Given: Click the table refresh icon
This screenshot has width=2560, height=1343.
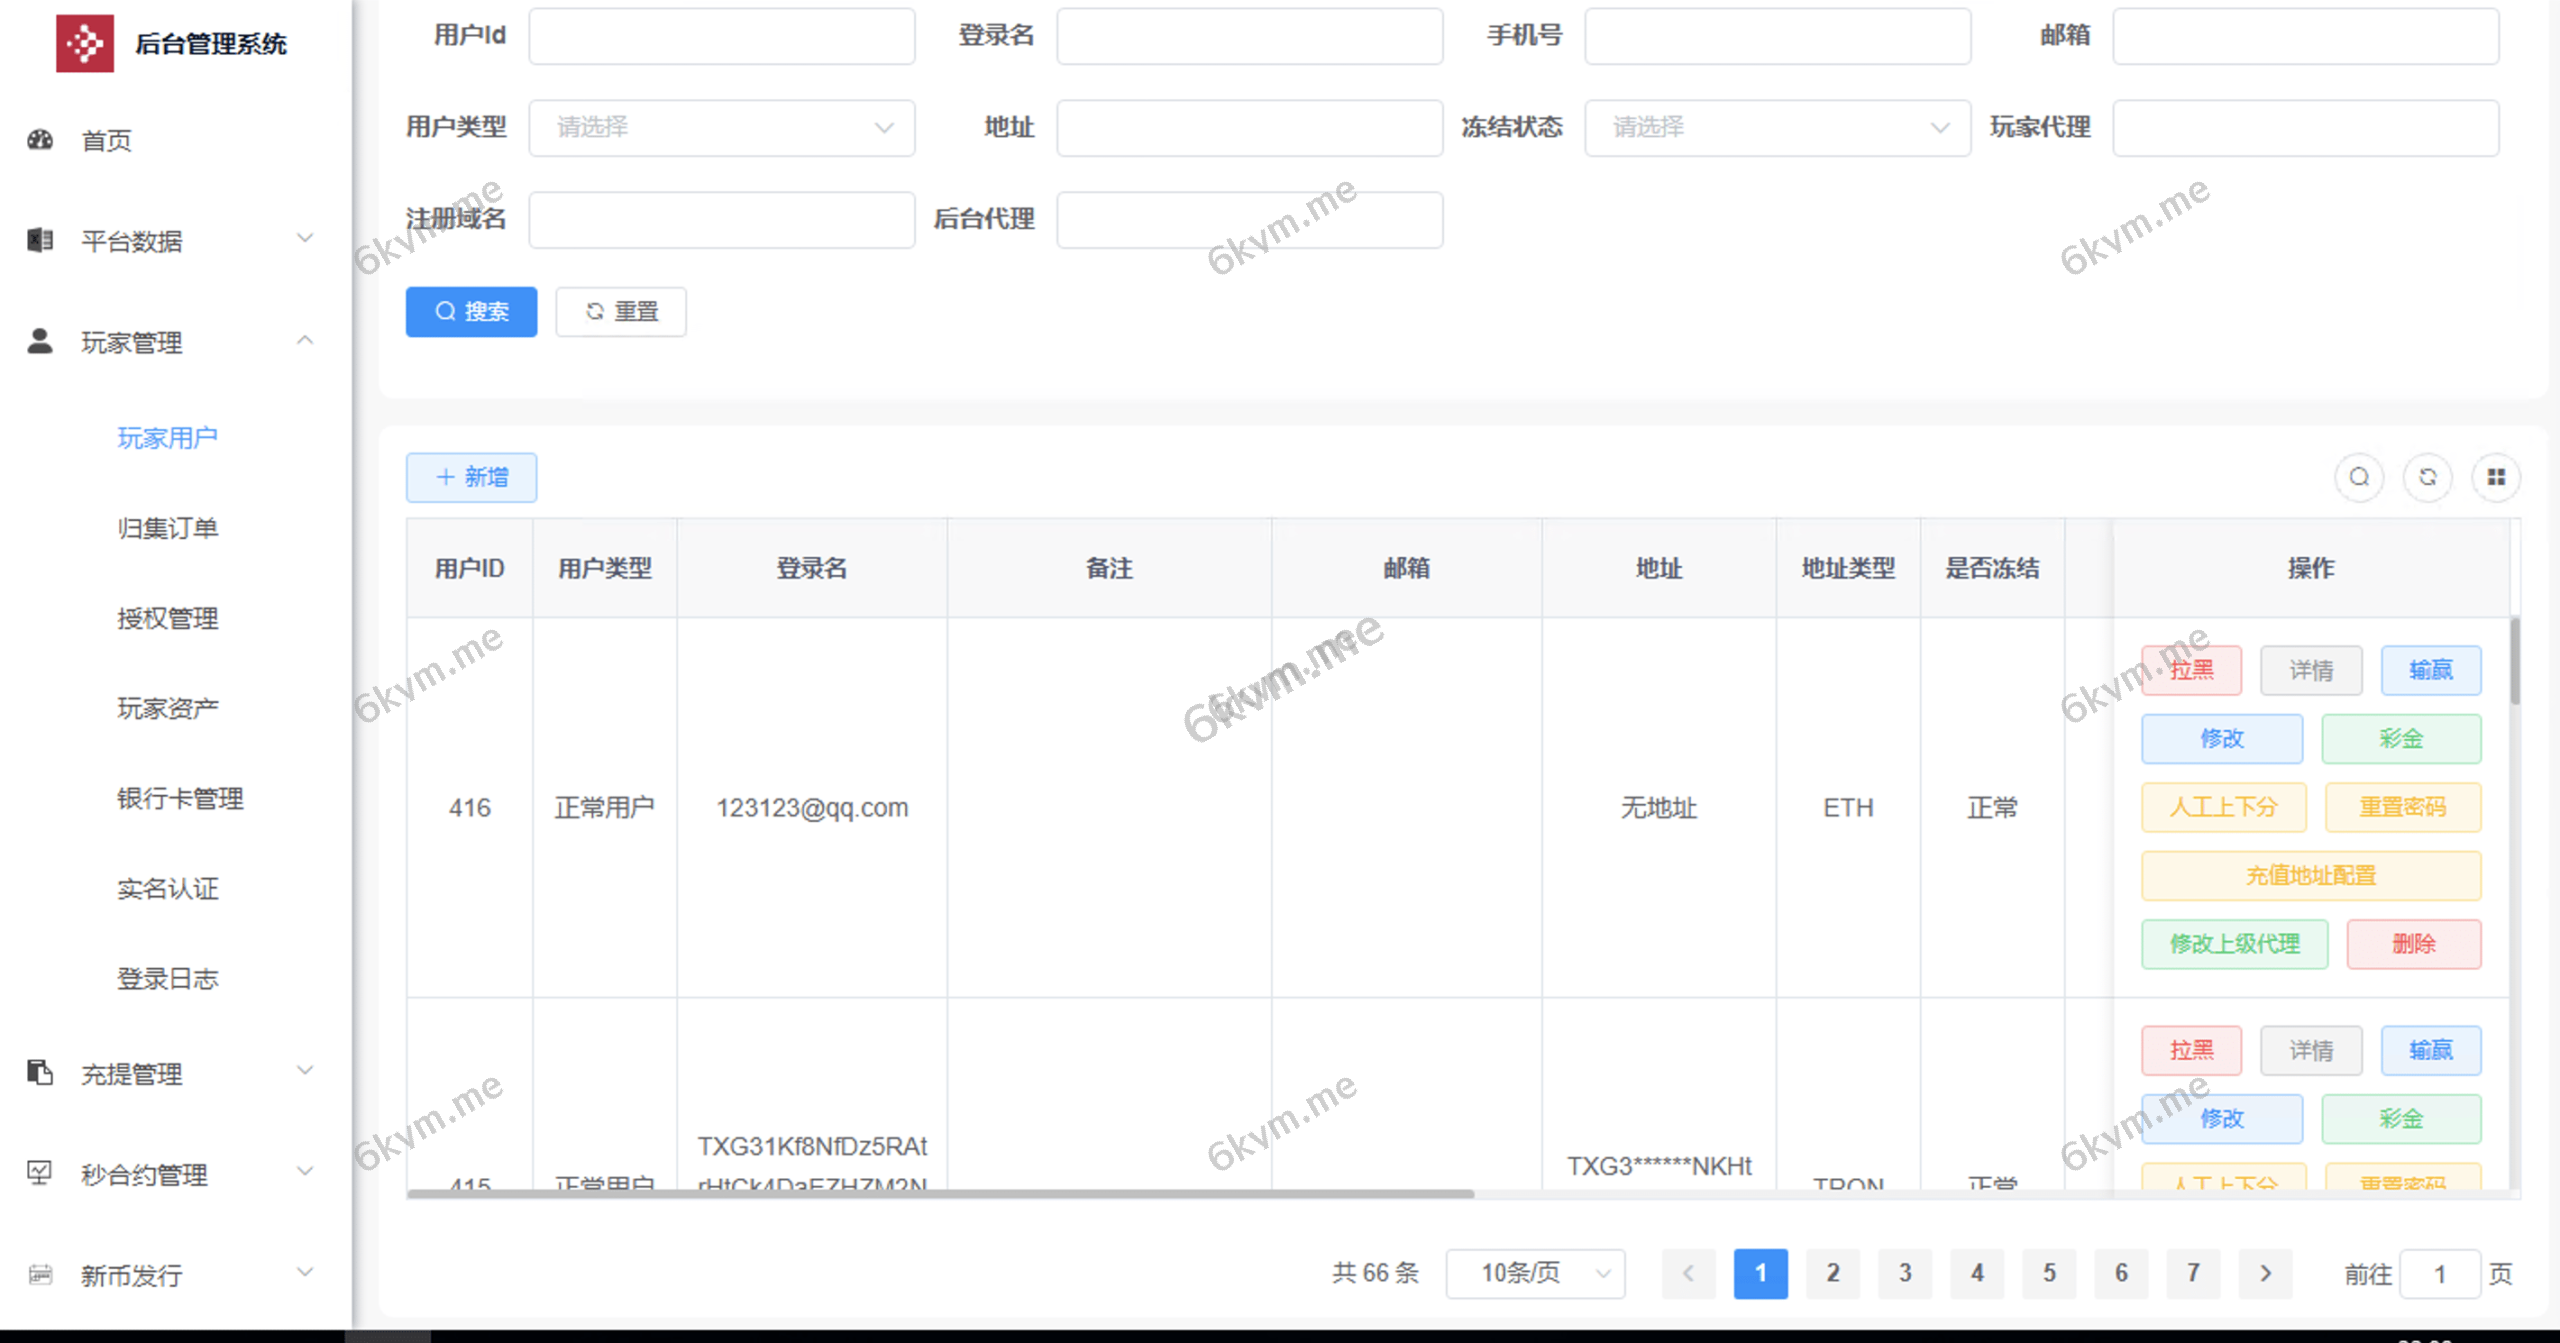Looking at the screenshot, I should click(x=2427, y=477).
